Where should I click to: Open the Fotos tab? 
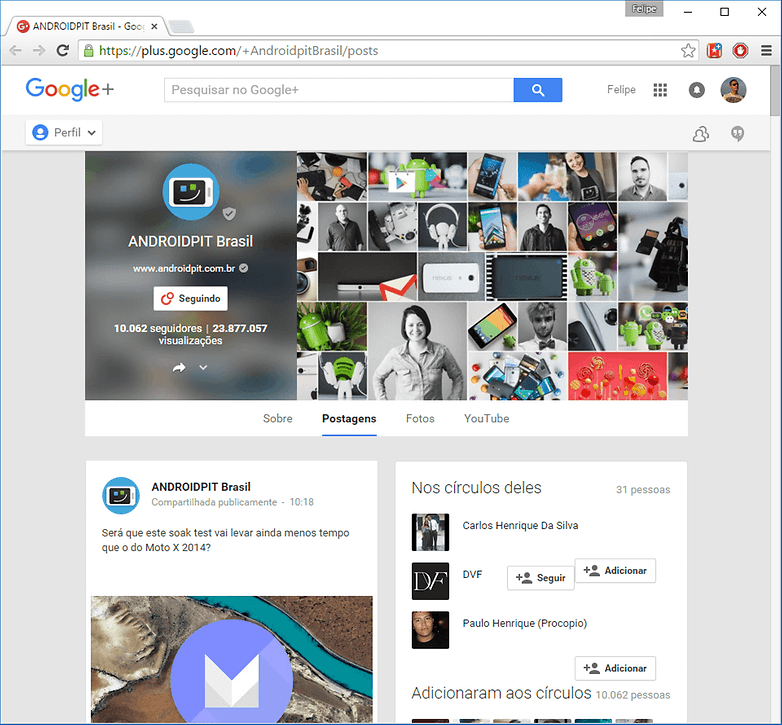click(420, 418)
